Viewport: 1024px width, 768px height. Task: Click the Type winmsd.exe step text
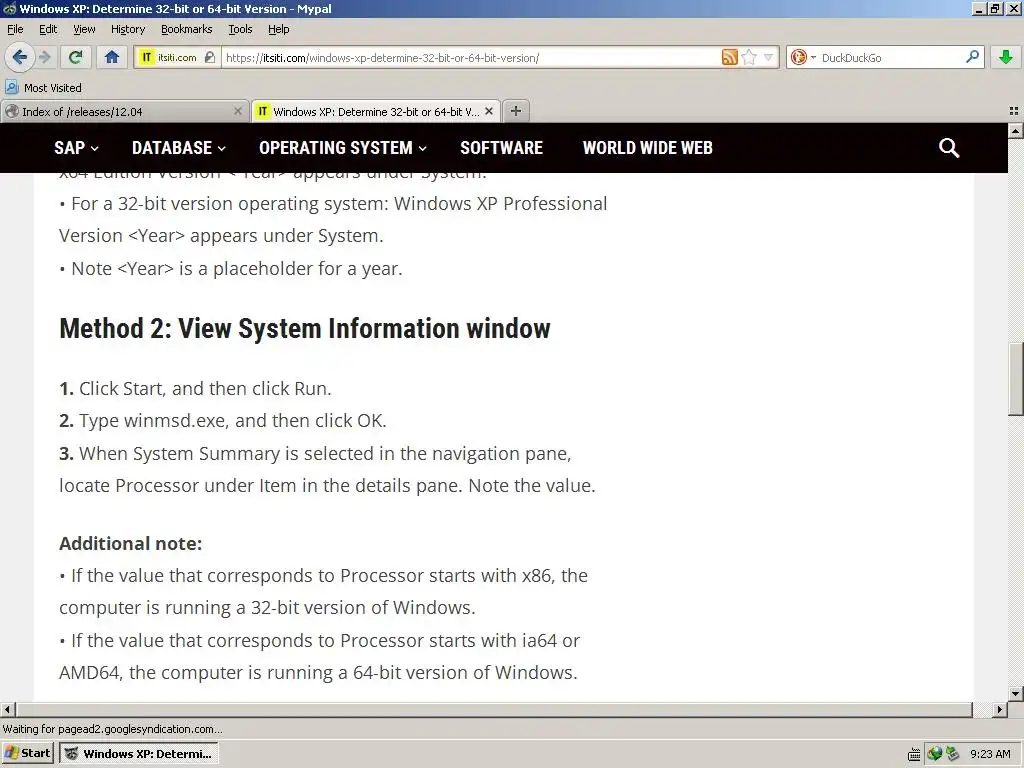click(x=223, y=421)
